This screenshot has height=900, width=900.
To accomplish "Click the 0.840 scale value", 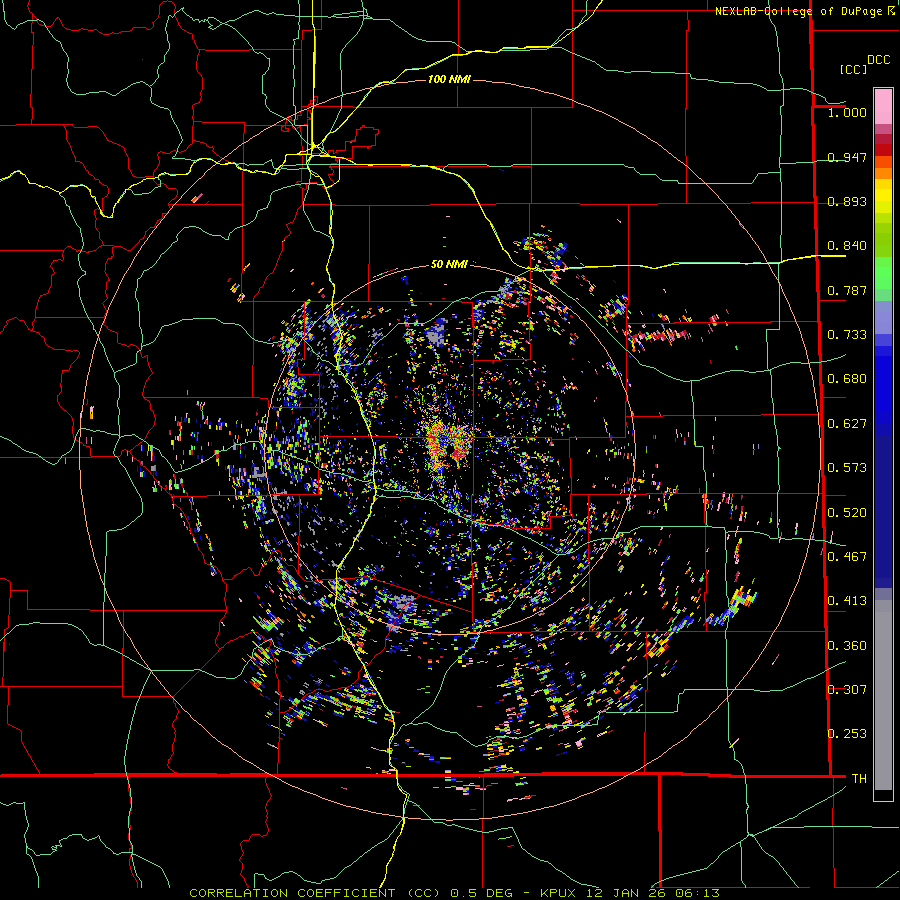I will click(x=847, y=246).
